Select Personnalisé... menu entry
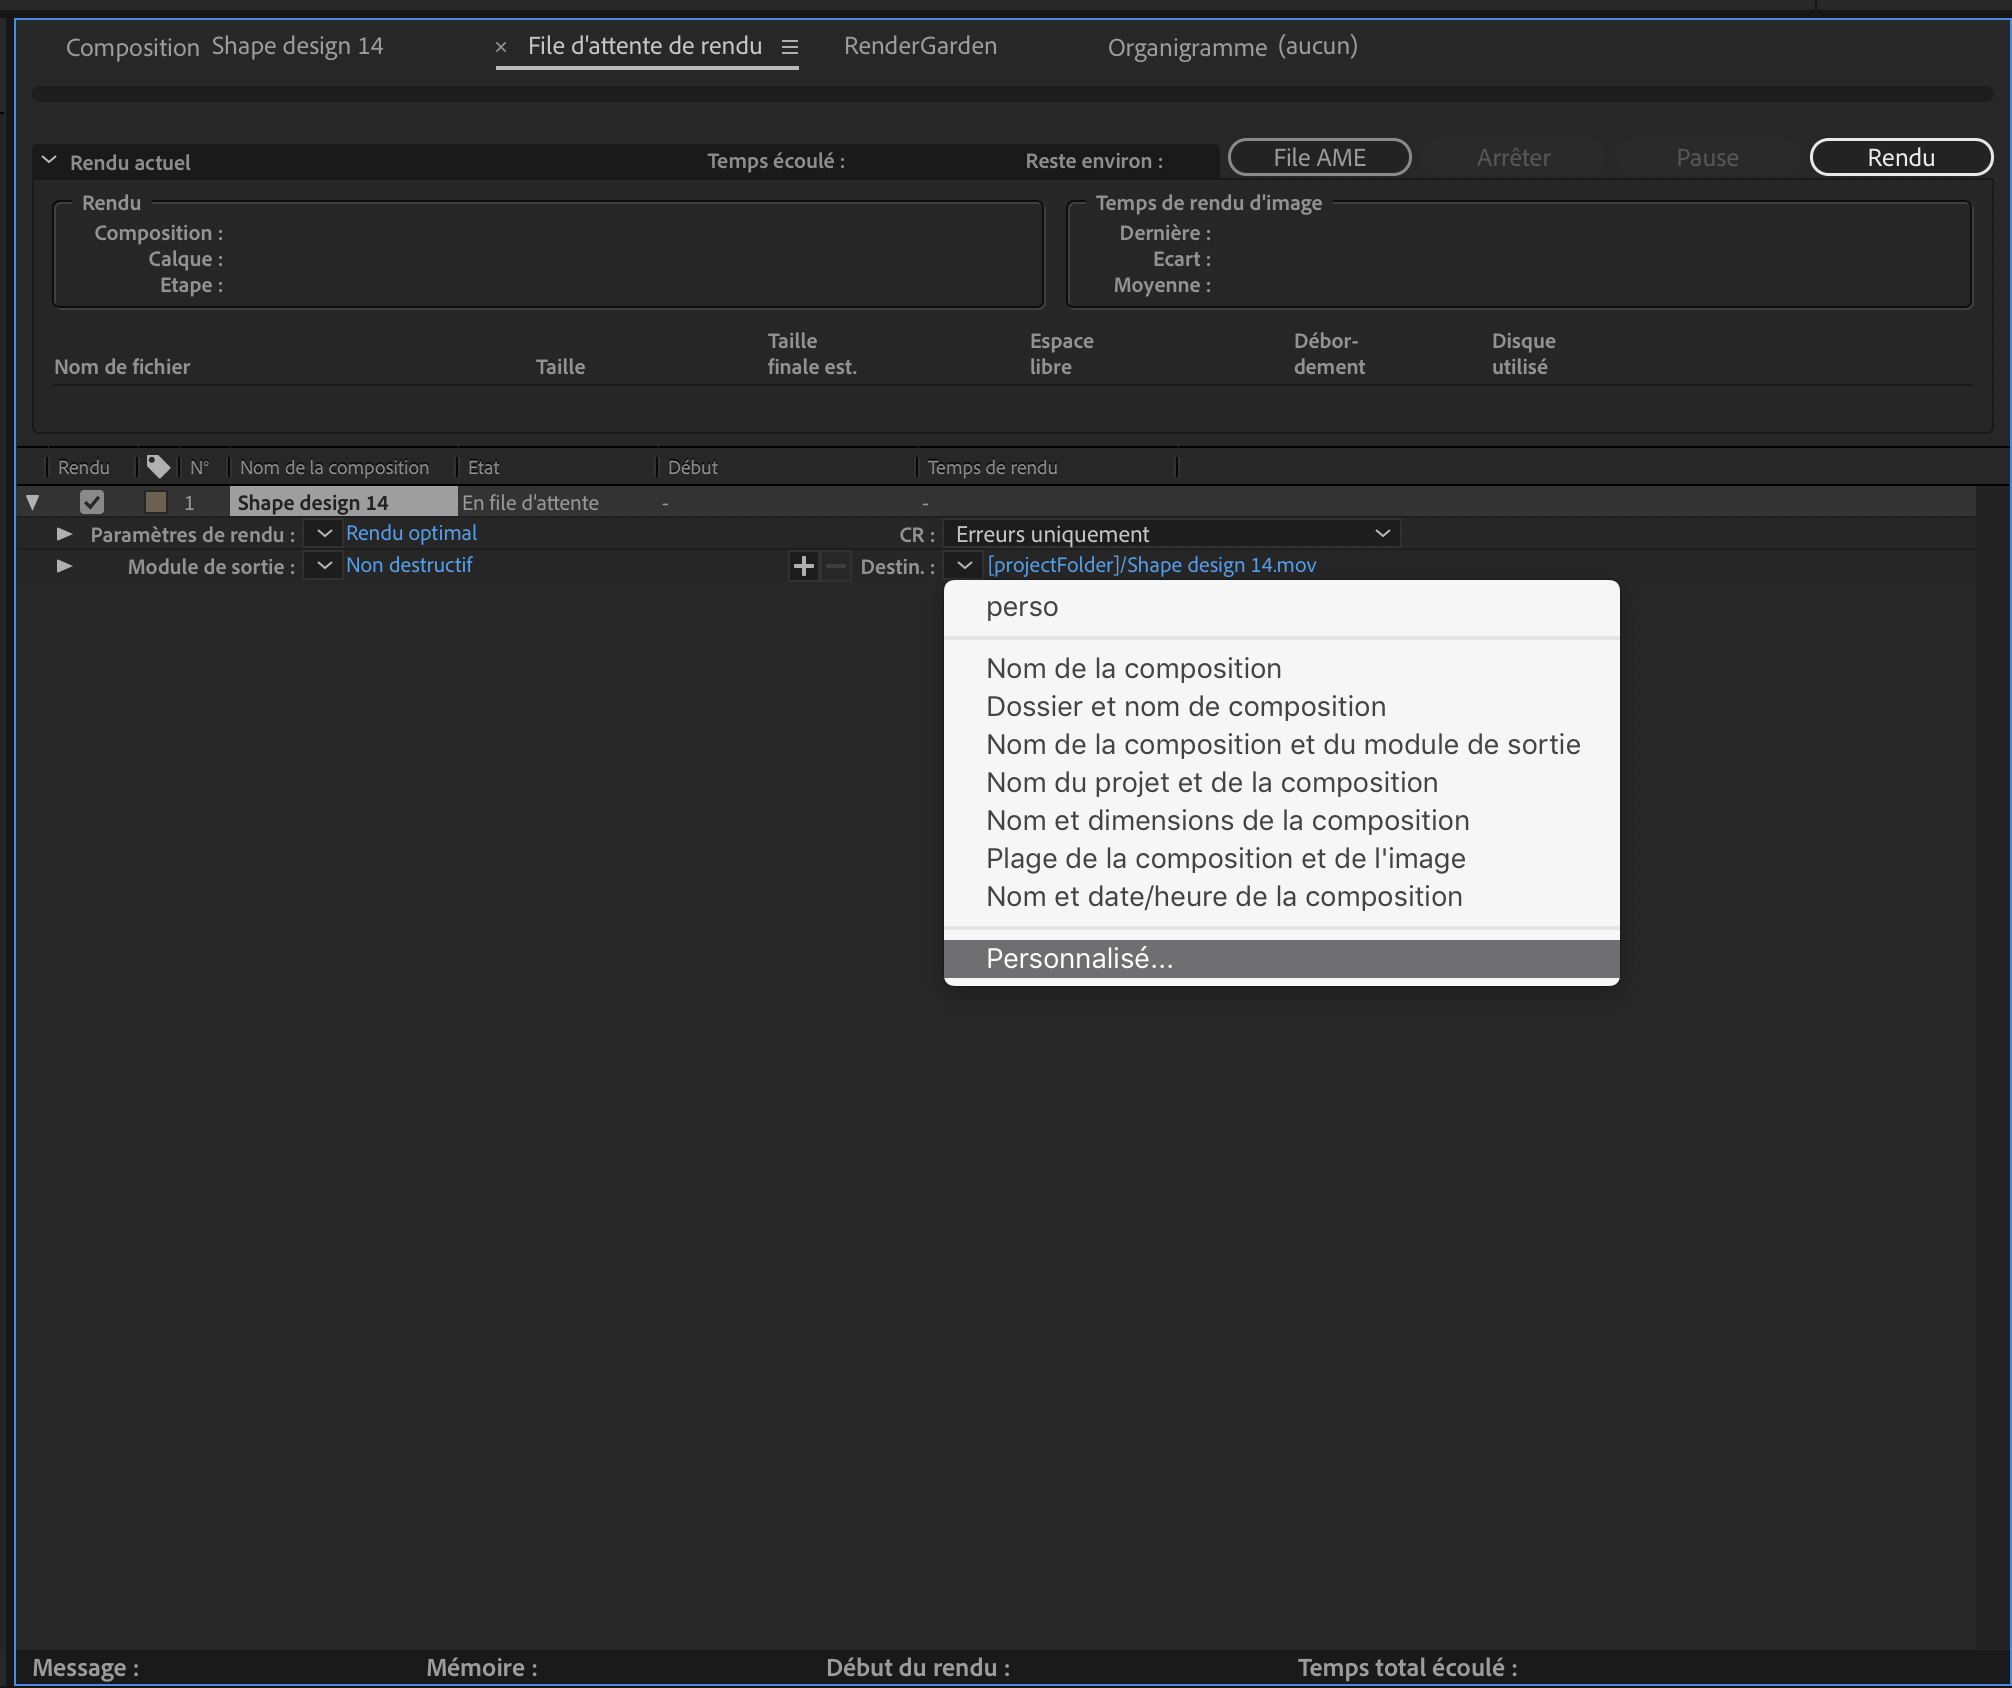The height and width of the screenshot is (1688, 2012). (1282, 958)
